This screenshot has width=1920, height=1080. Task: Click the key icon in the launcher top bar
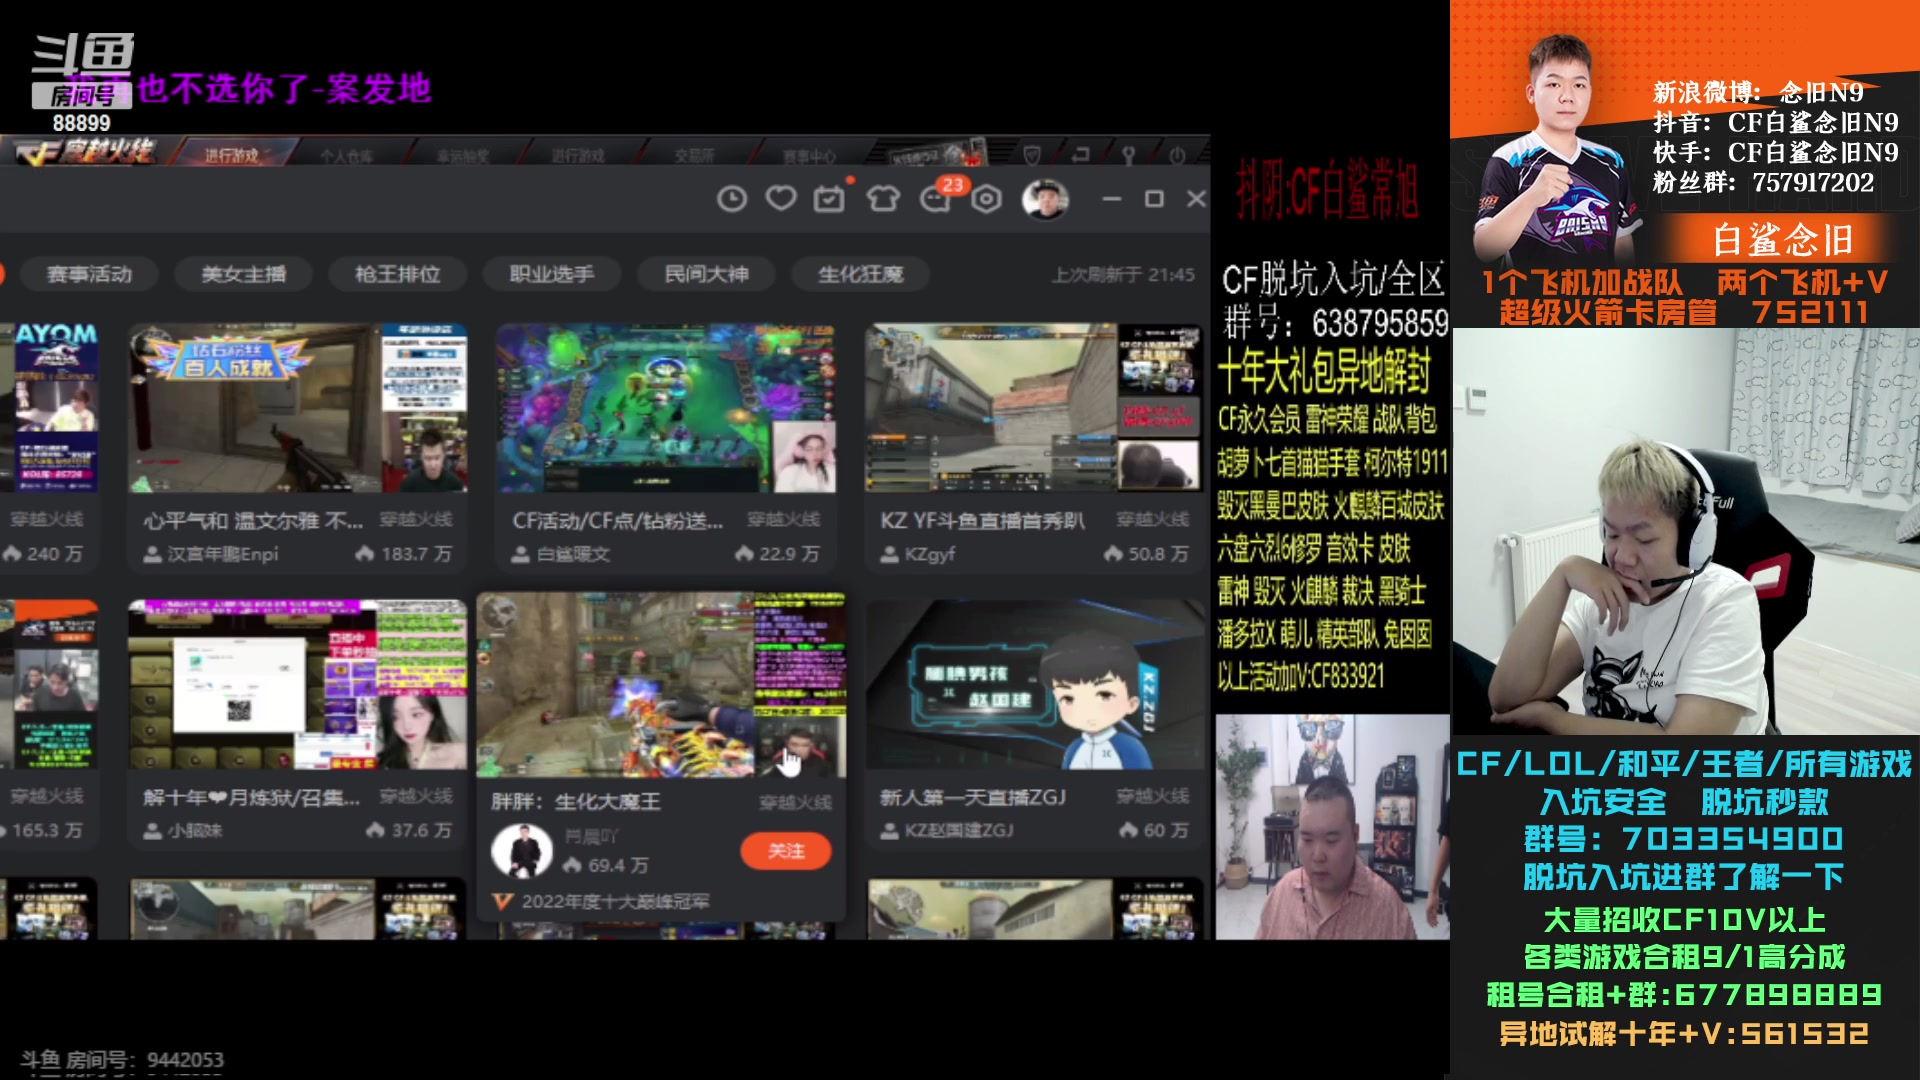coord(1127,153)
